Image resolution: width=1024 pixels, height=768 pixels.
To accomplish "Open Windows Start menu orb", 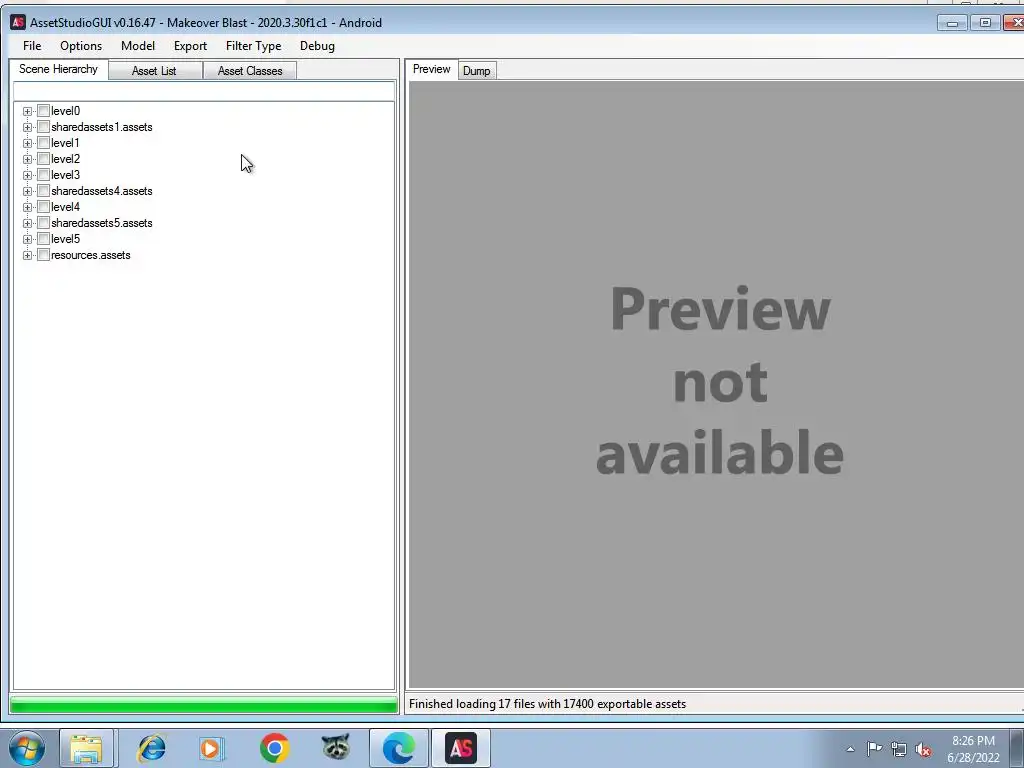I will point(27,748).
